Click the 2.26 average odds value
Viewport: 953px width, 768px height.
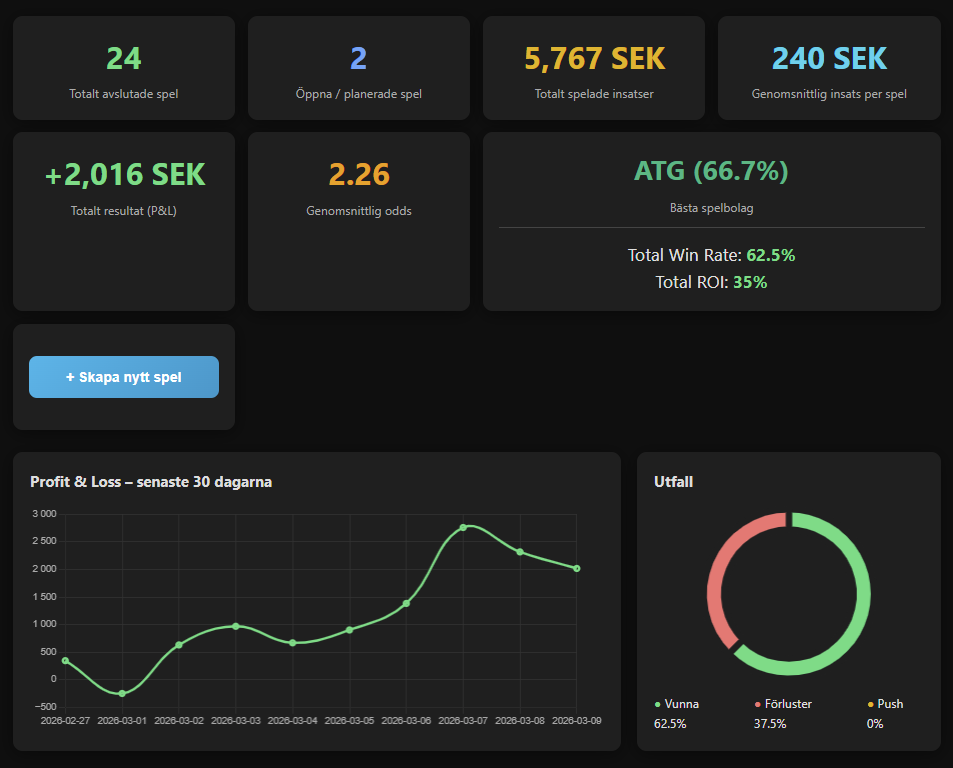358,174
